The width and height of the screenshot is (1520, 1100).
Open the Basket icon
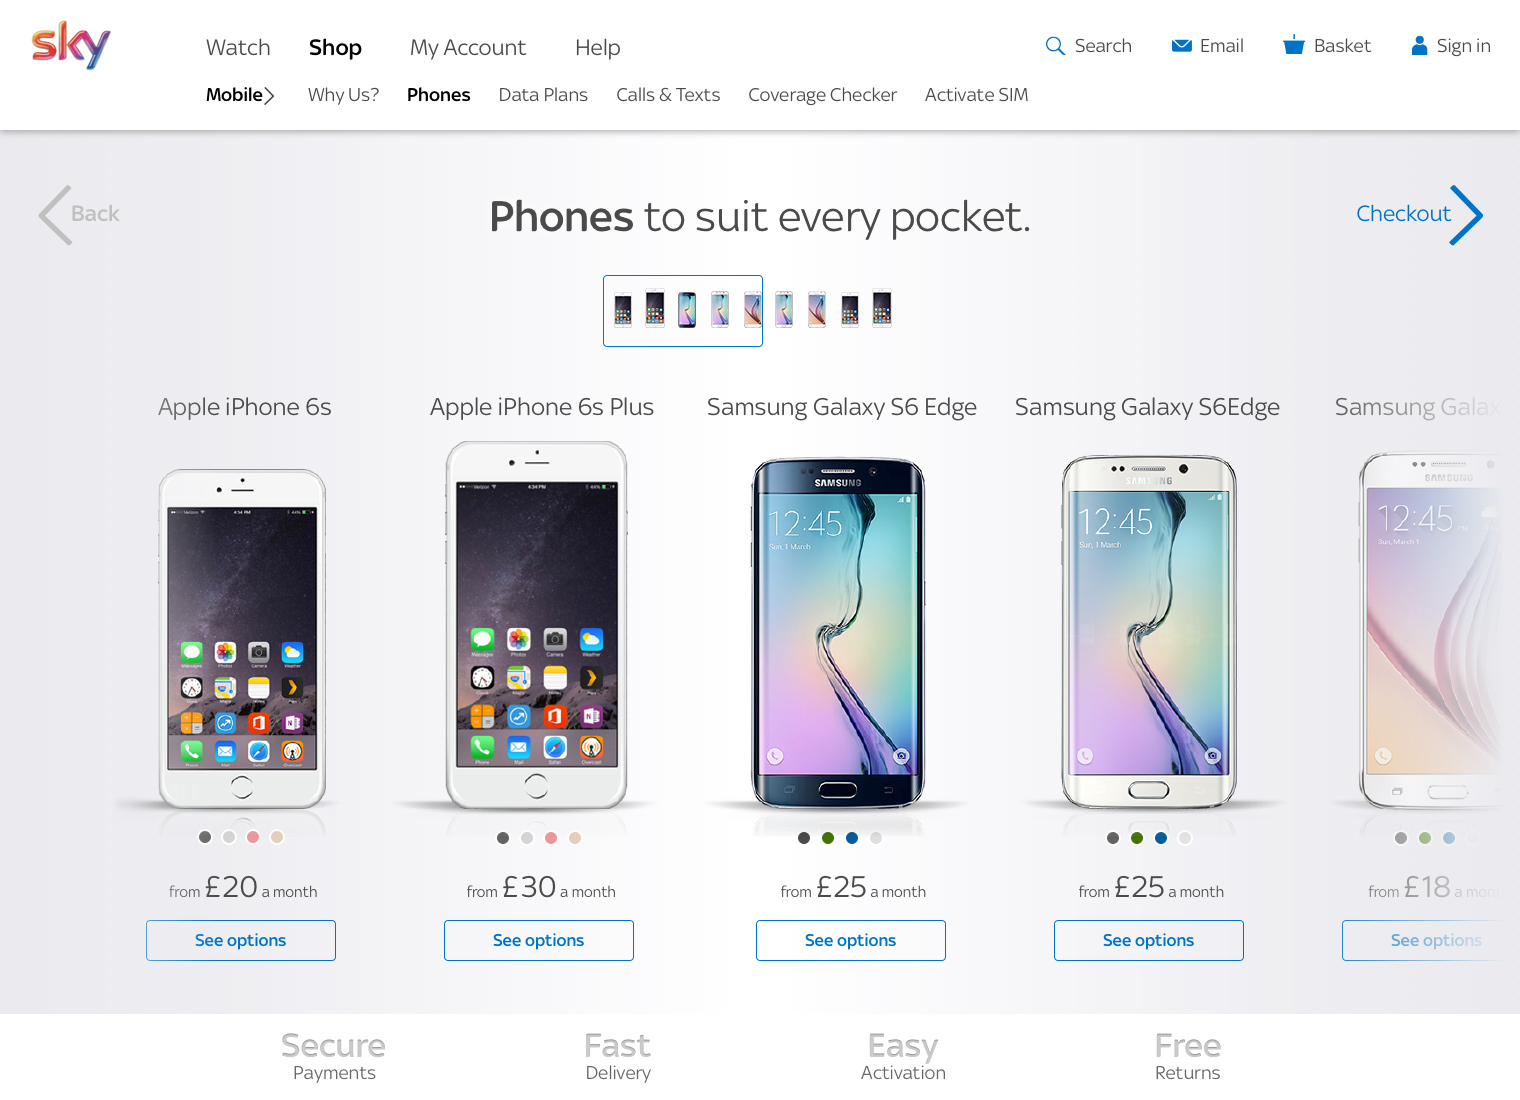[1294, 45]
